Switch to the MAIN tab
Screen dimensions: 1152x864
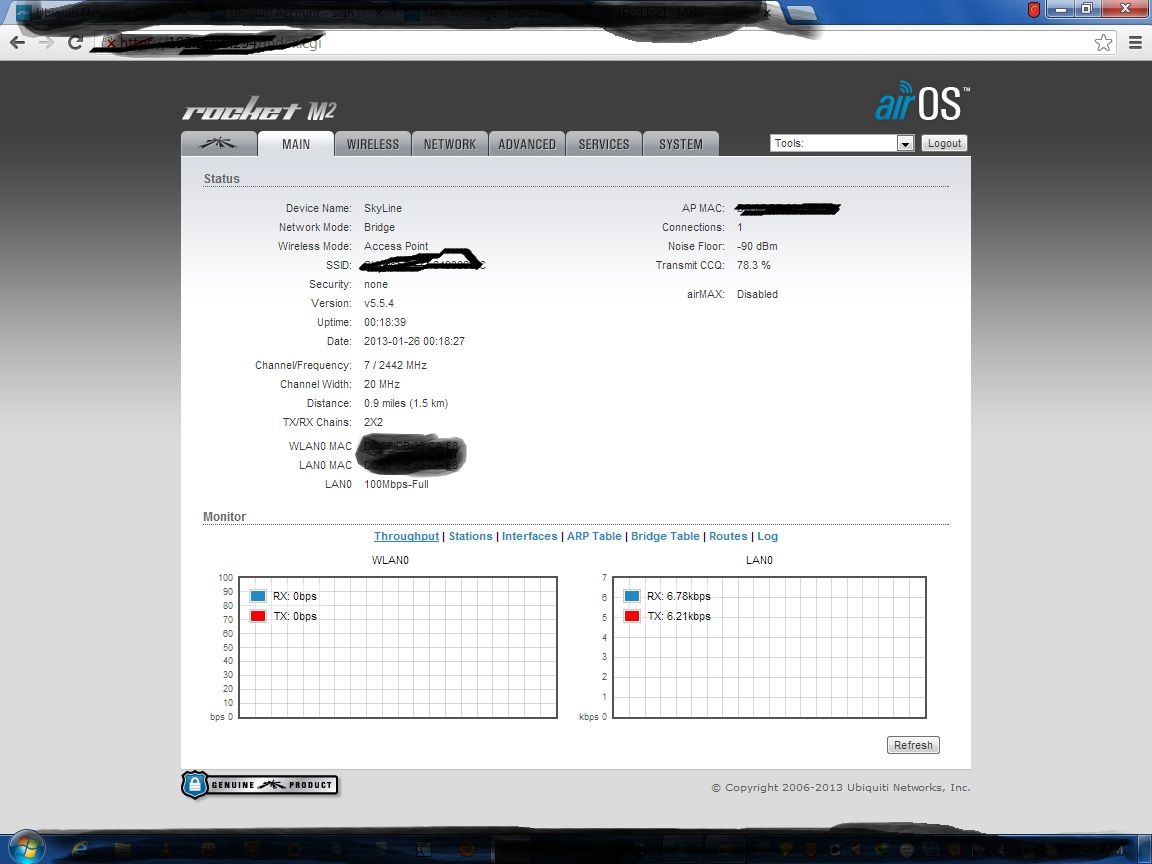click(296, 144)
